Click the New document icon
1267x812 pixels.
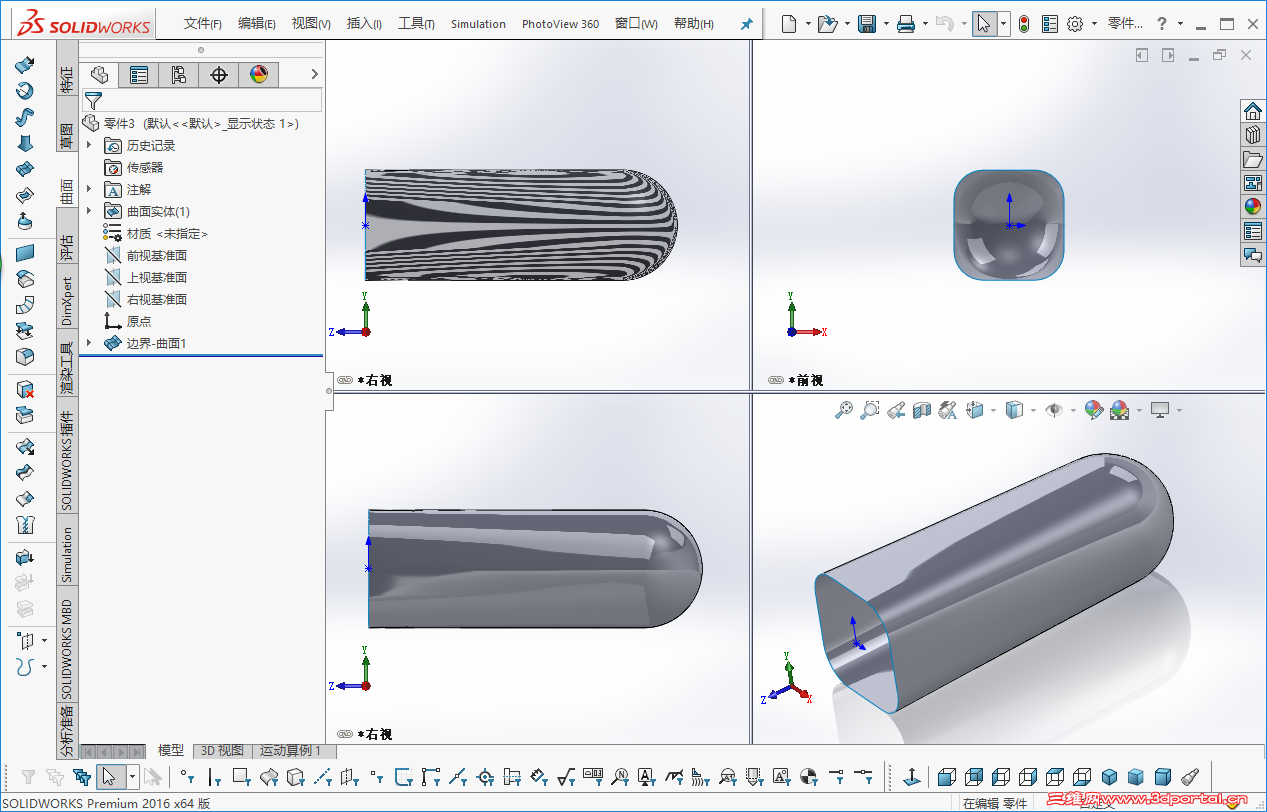(x=789, y=24)
